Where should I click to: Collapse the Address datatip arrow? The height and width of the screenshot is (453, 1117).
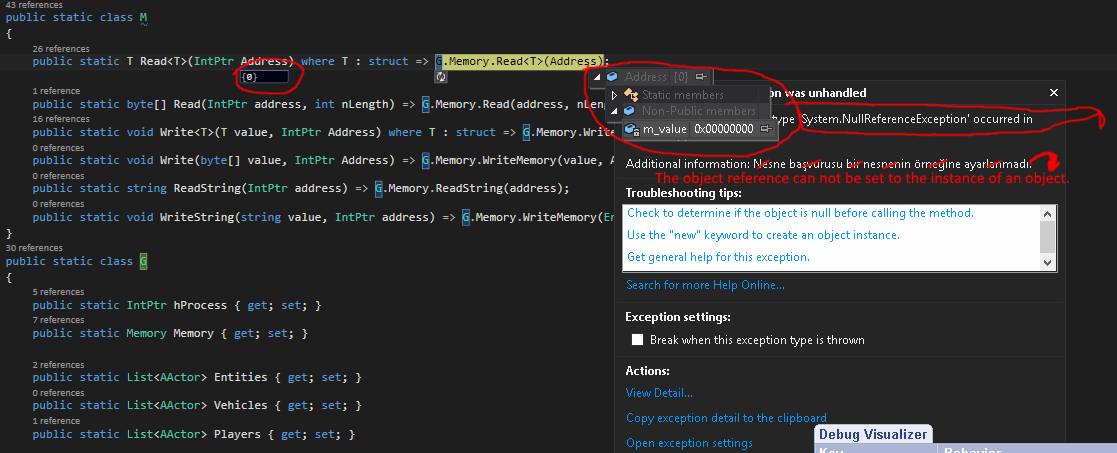point(598,77)
